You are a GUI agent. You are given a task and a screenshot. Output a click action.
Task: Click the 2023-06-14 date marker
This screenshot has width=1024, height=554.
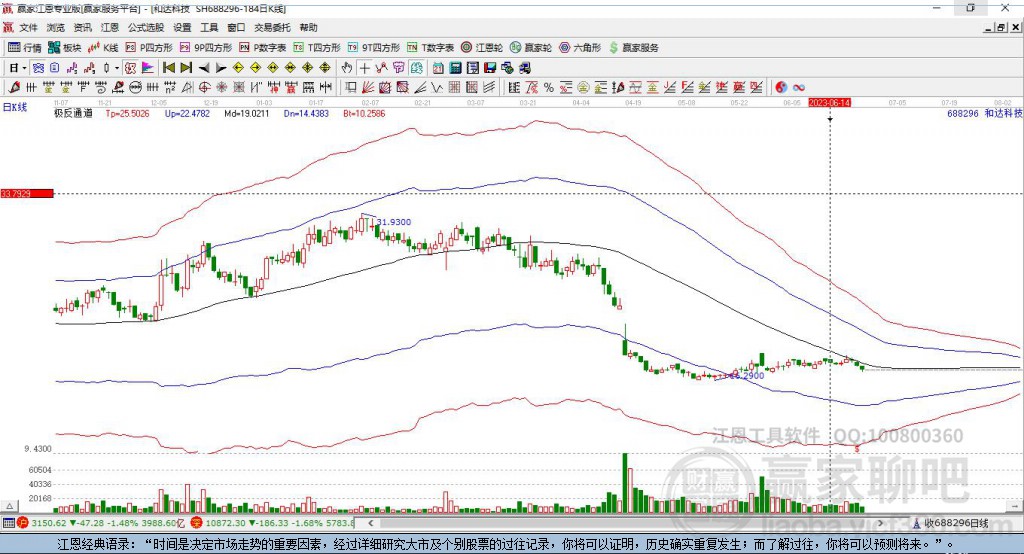829,103
